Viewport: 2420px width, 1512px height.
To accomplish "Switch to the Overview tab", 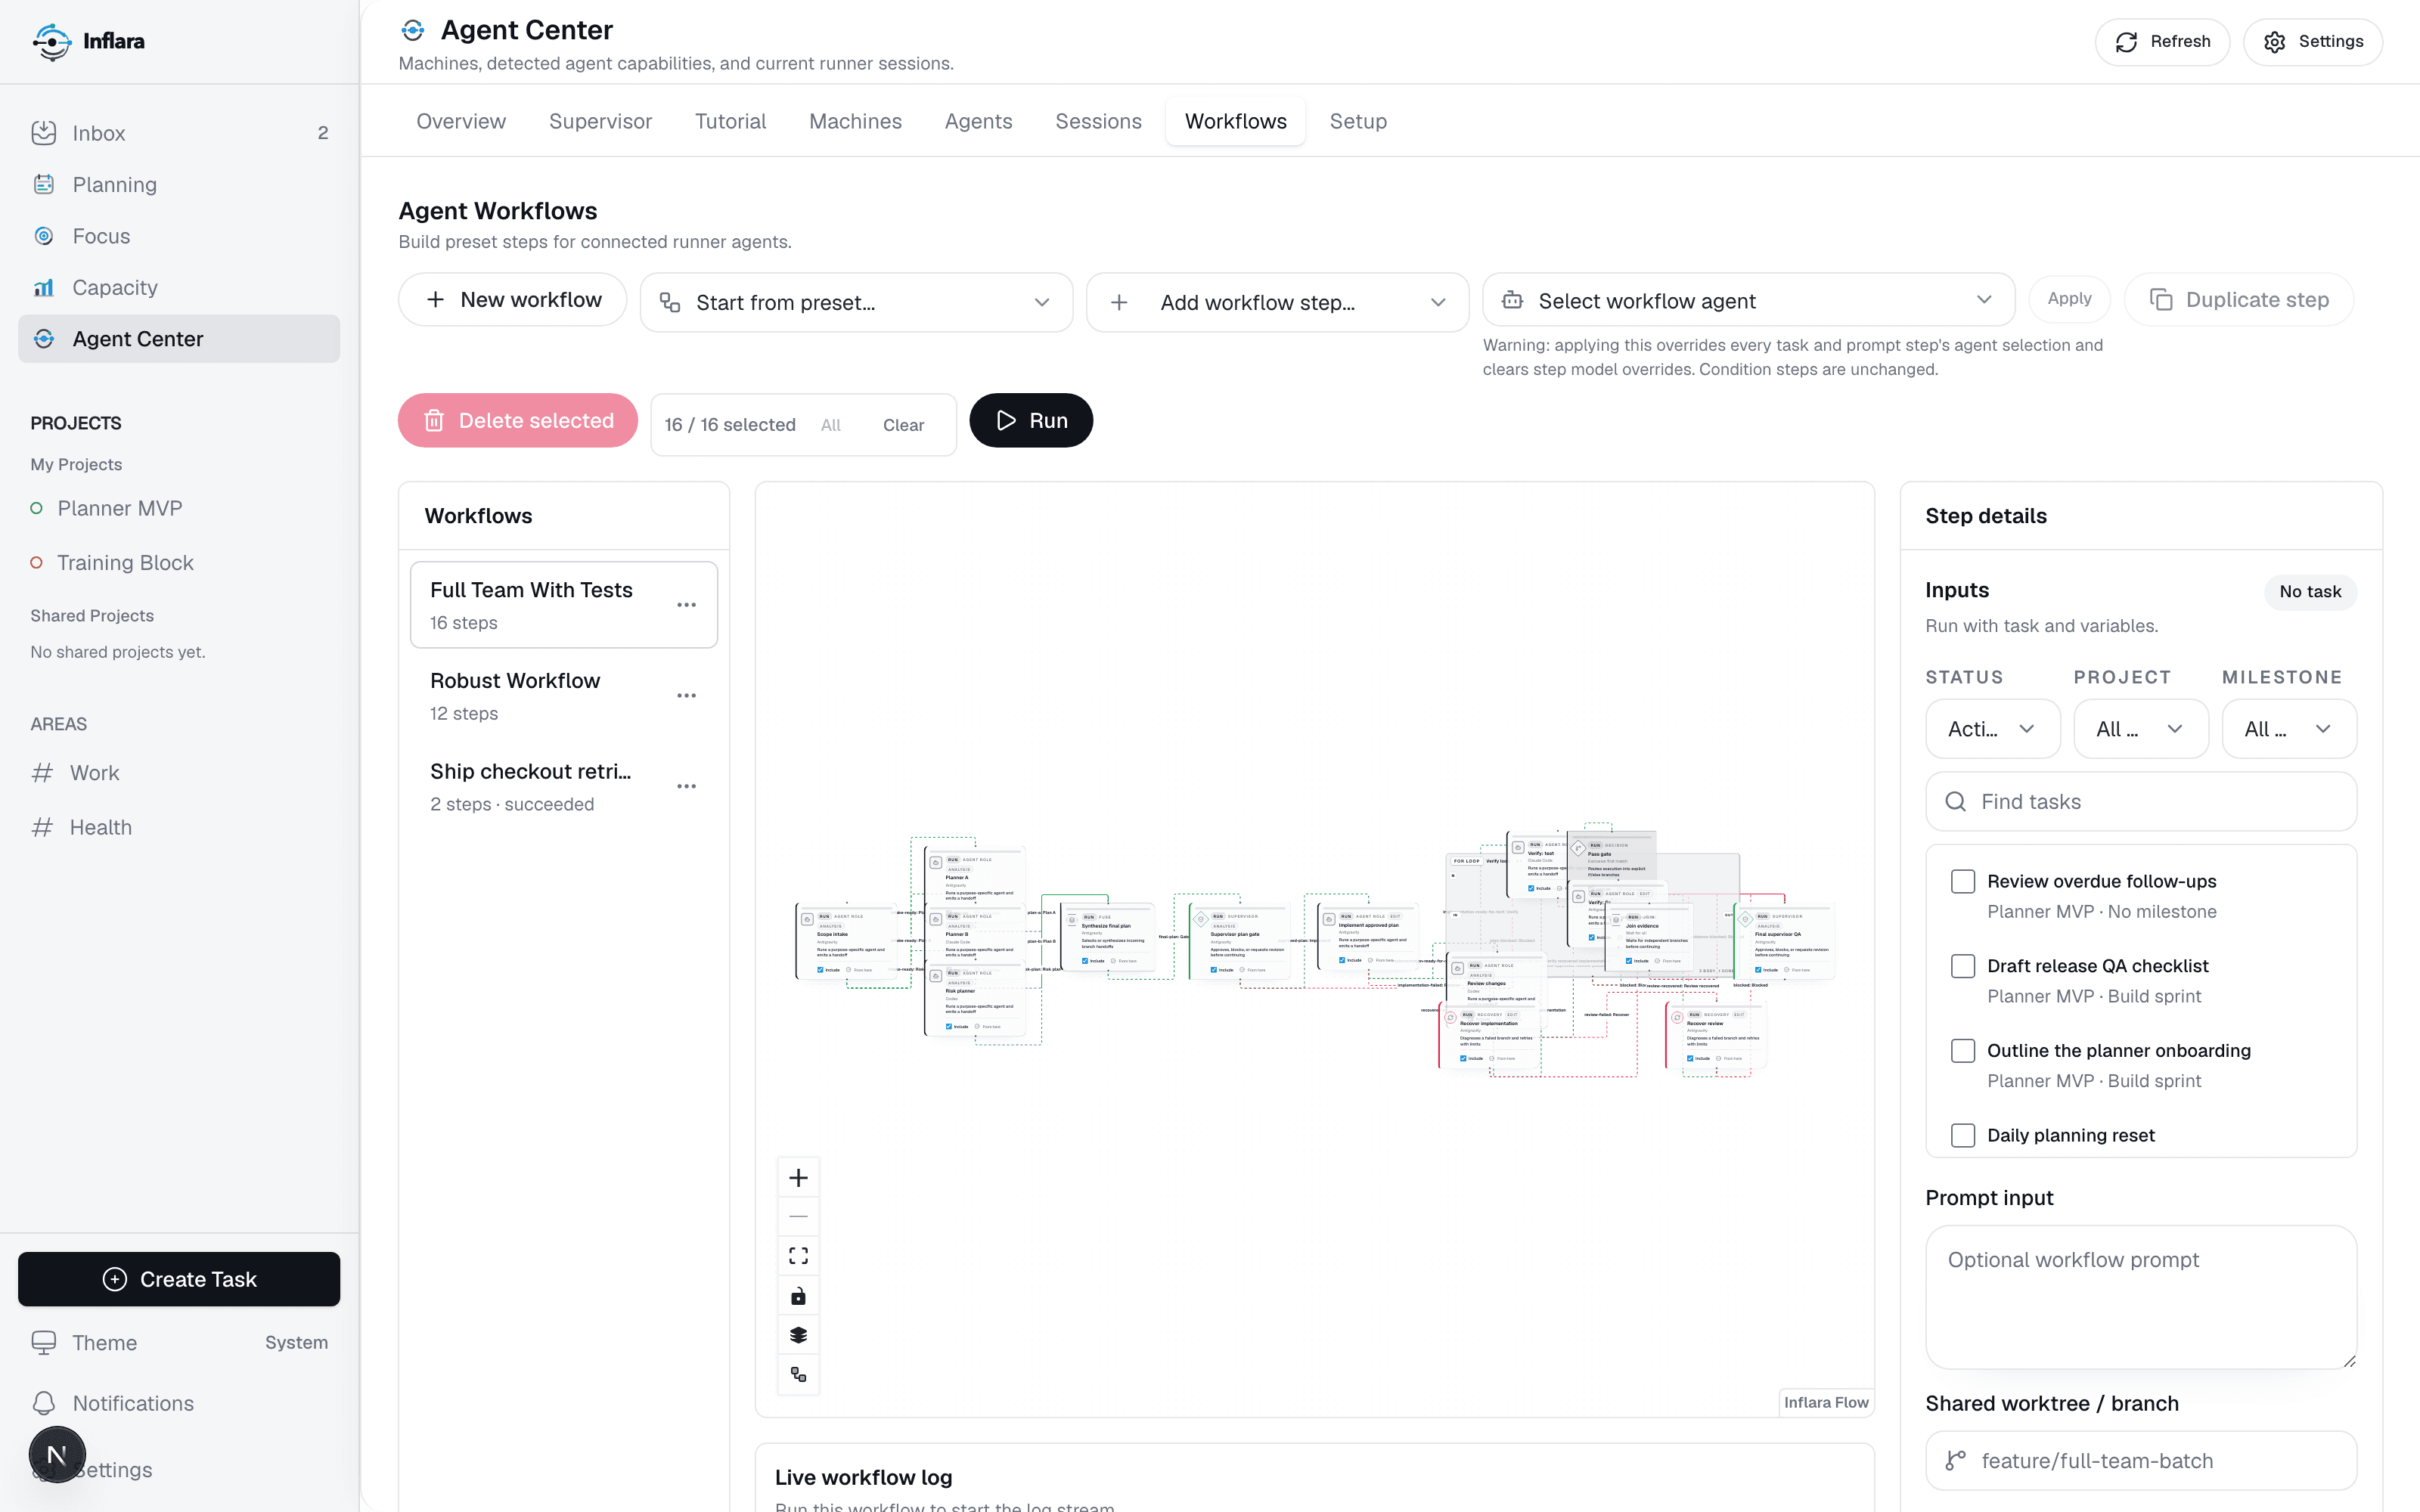I will point(461,121).
